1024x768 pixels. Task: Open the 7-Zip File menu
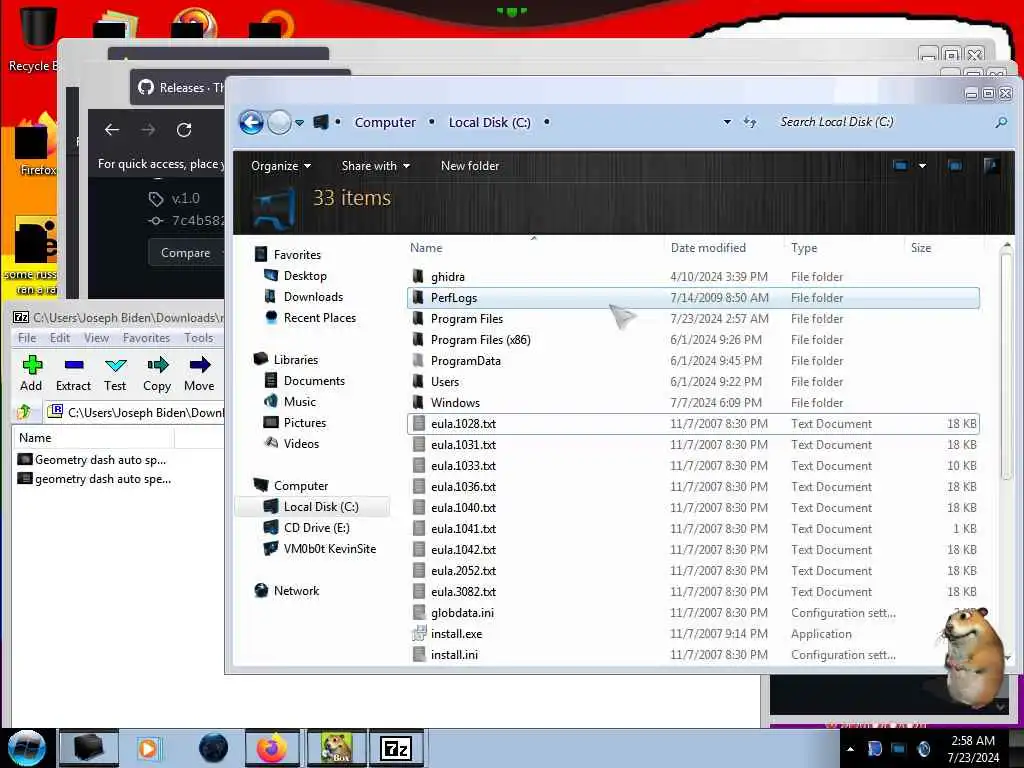[27, 338]
